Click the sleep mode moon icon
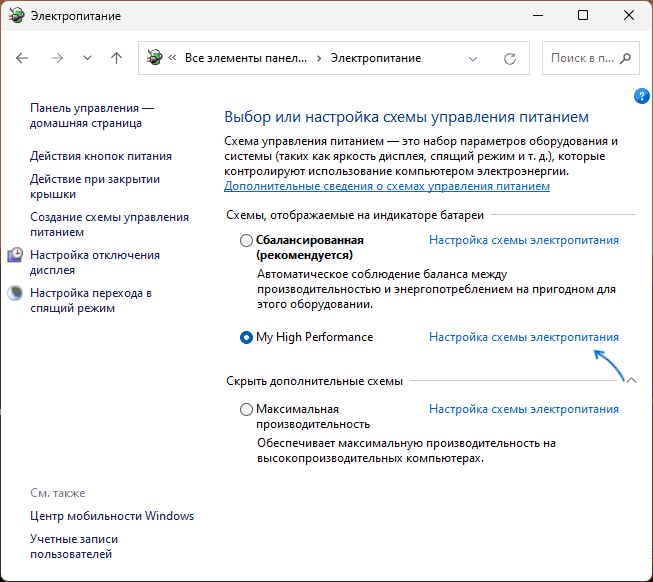Screen dimensions: 653x582 coord(15,293)
